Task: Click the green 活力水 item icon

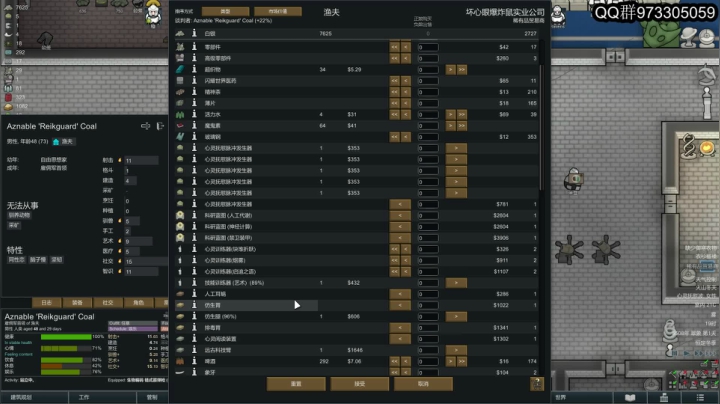Action: pyautogui.click(x=180, y=114)
